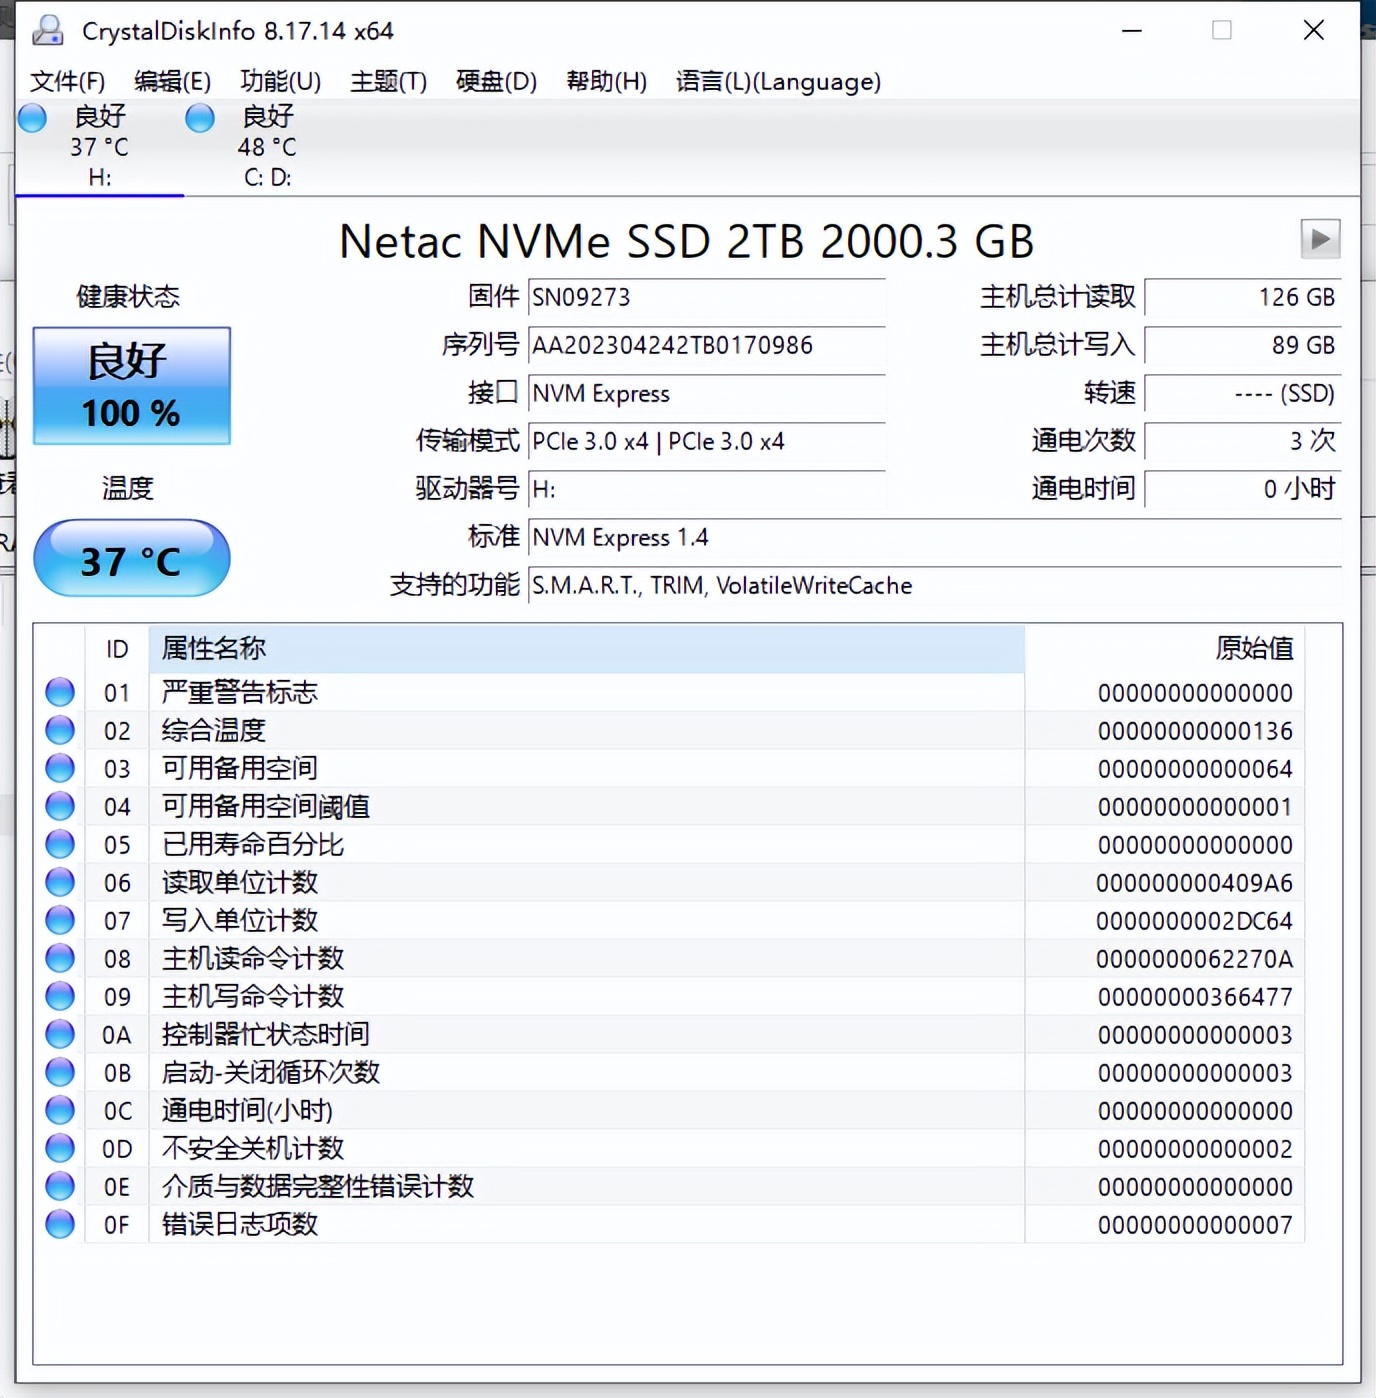
Task: Open the 主题(T) menu
Action: pos(387,81)
